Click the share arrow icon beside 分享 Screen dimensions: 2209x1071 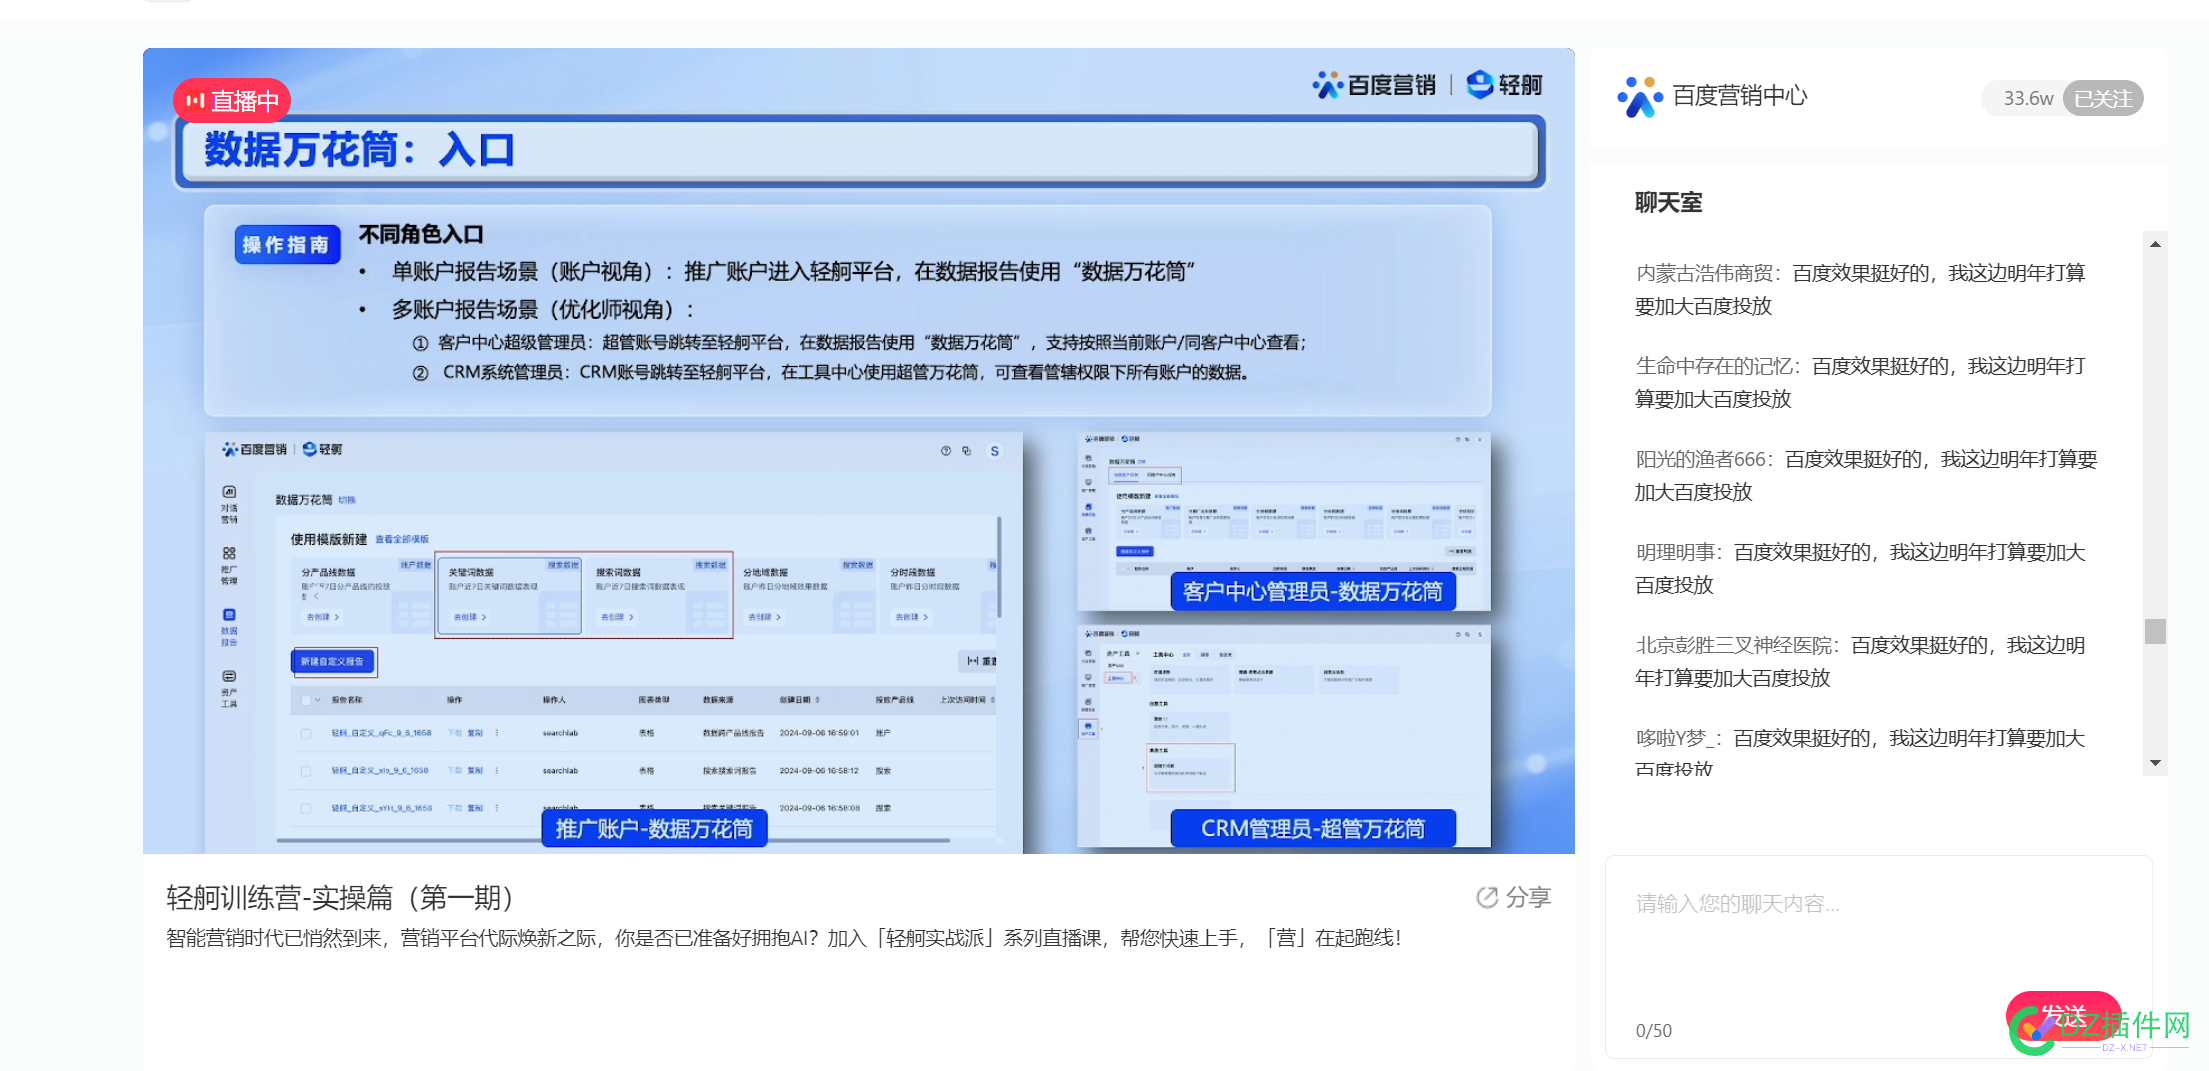pos(1487,897)
